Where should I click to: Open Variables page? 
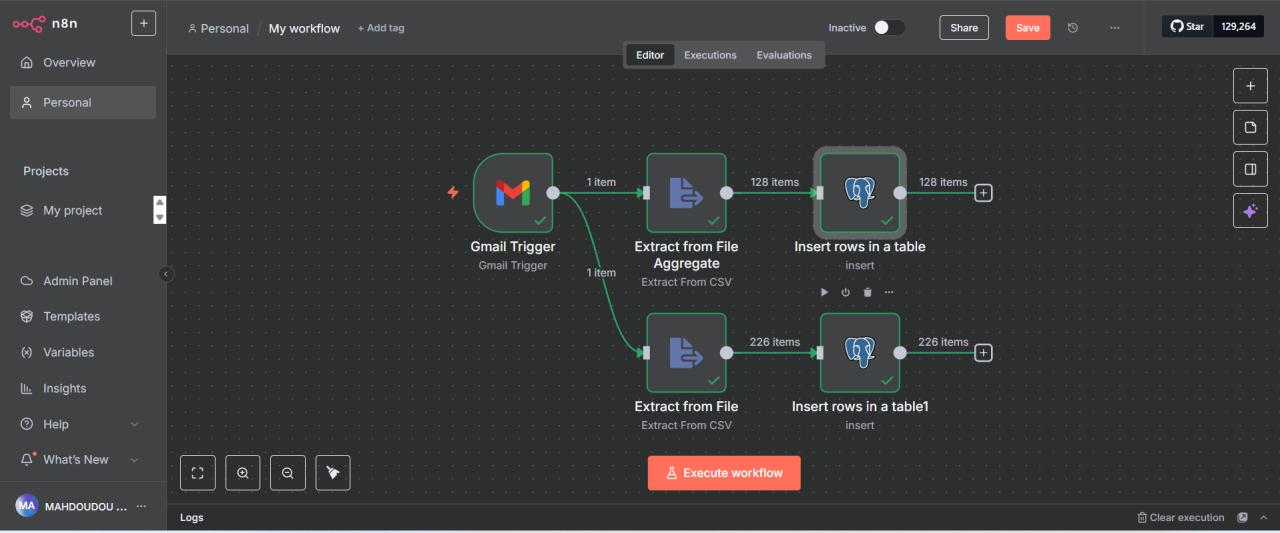[68, 352]
